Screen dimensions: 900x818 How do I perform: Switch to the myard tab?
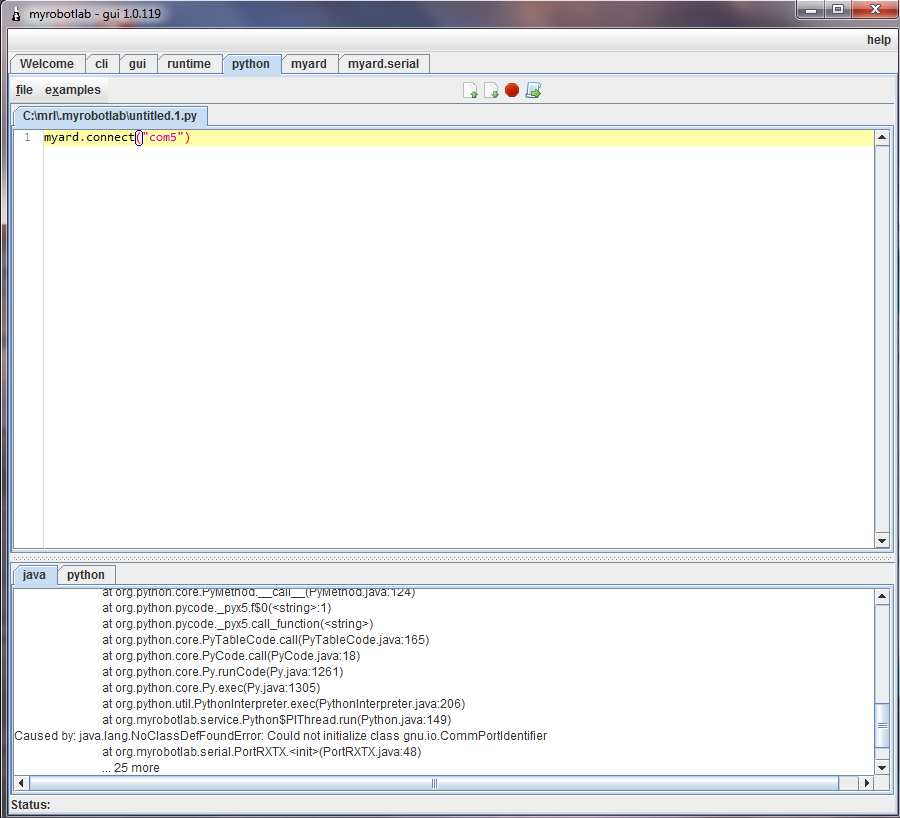[309, 64]
